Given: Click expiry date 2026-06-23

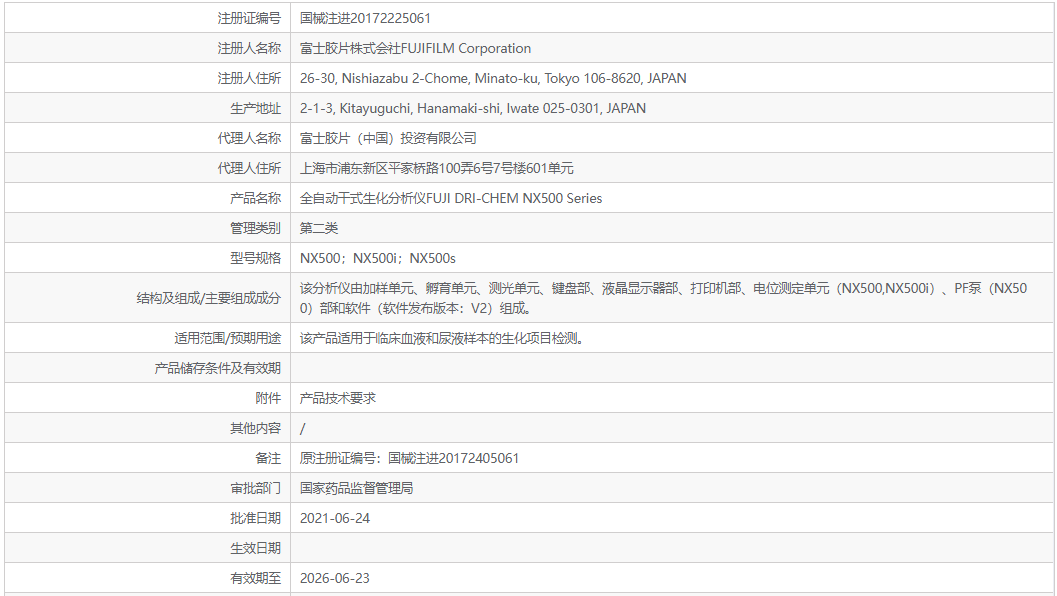Looking at the screenshot, I should tap(335, 578).
